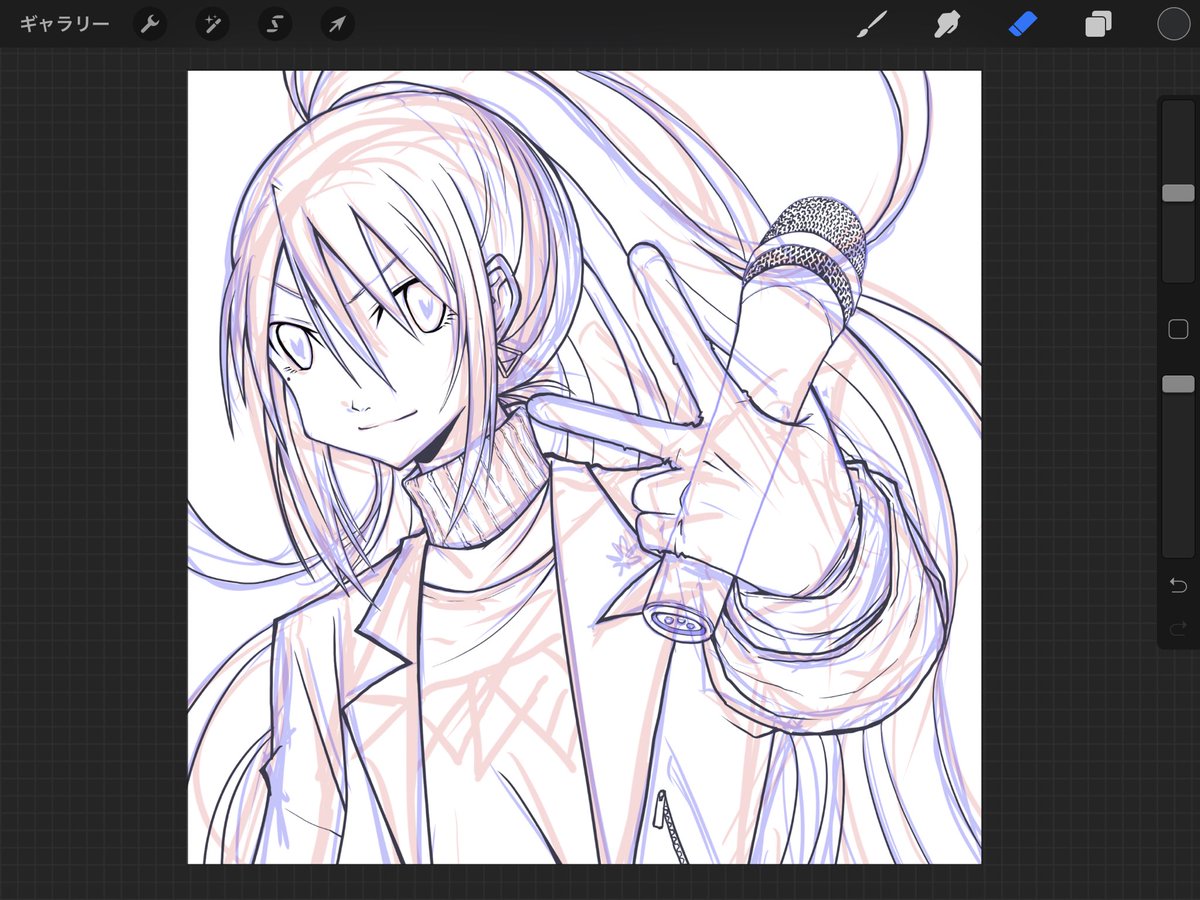Select the Brush tool
Screen dimensions: 1200x900
click(871, 24)
